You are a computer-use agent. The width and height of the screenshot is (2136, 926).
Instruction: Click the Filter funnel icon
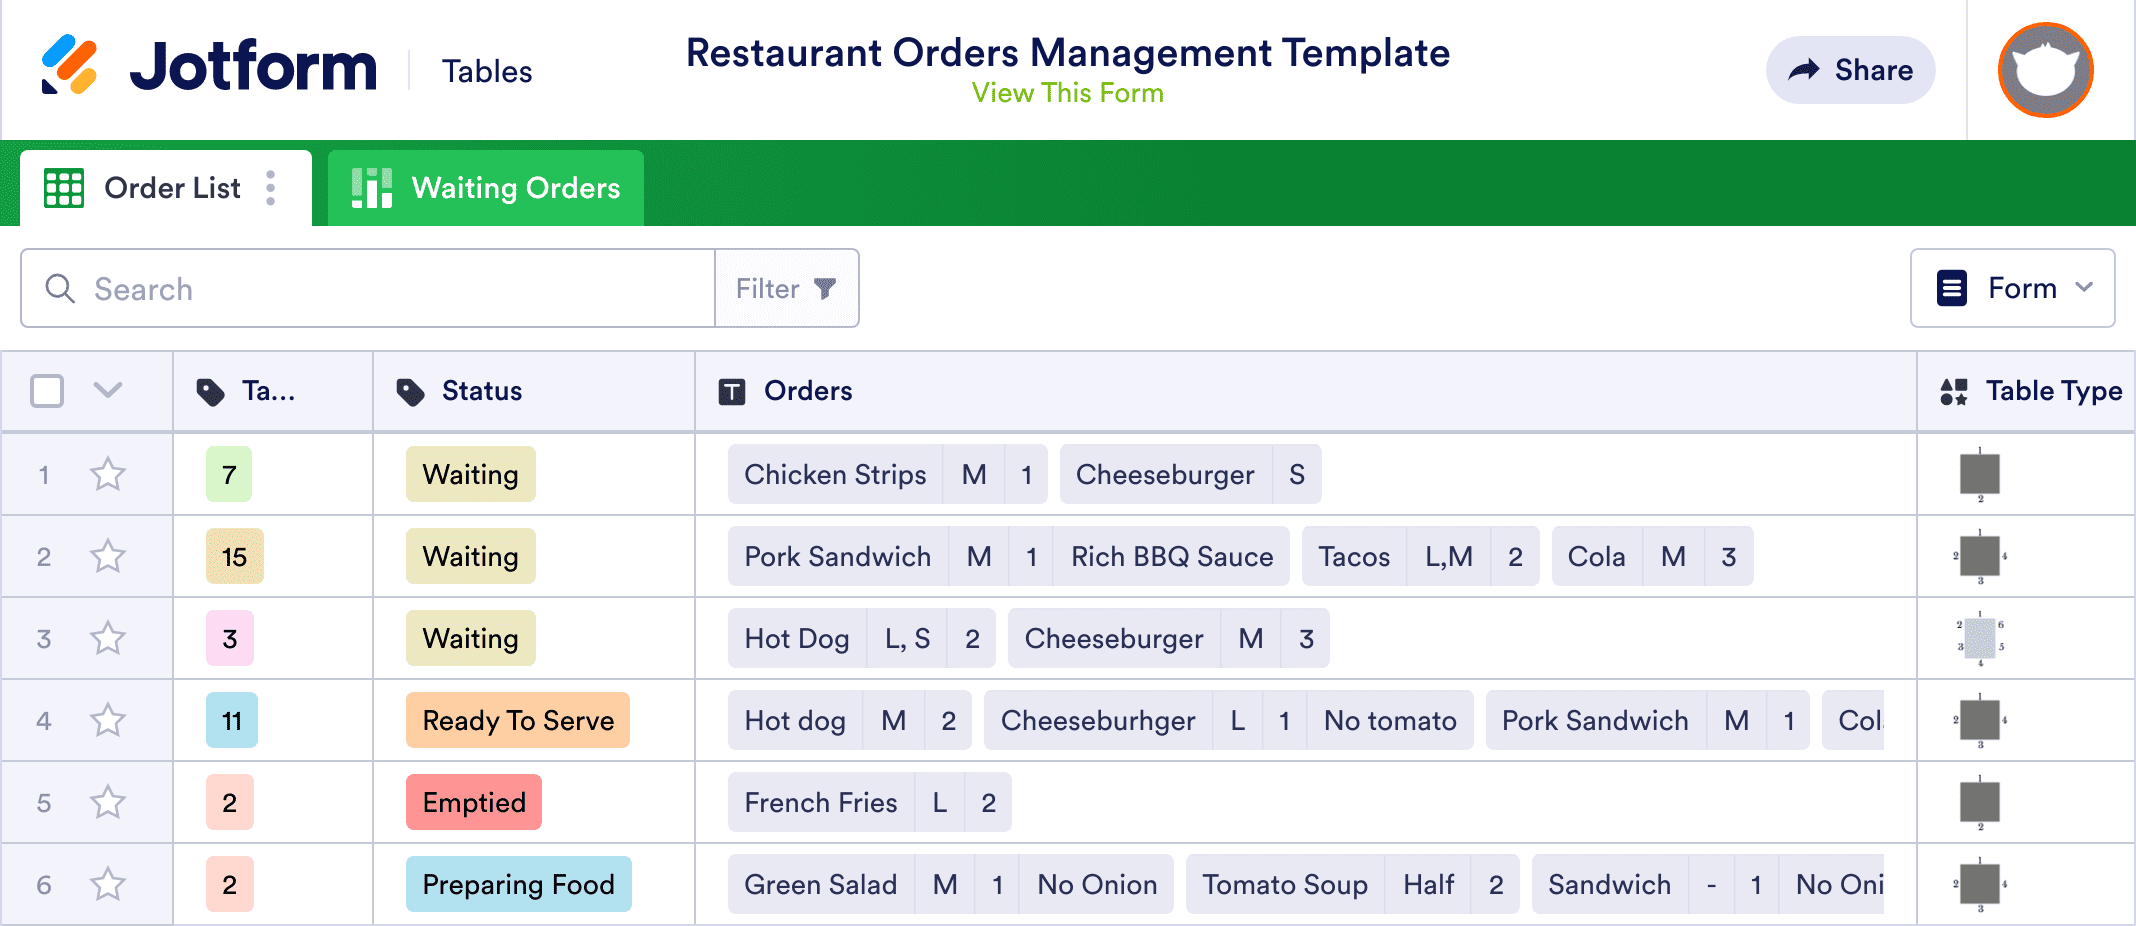(x=825, y=289)
